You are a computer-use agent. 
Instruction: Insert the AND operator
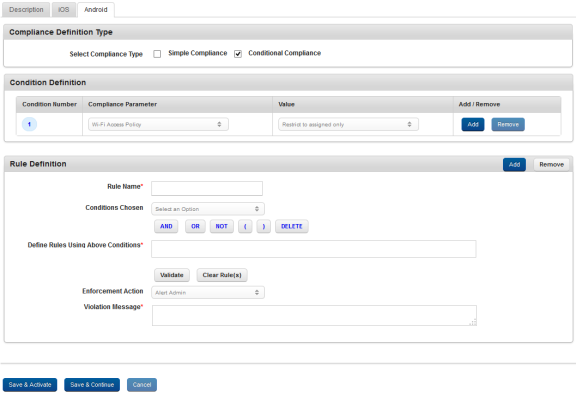coord(166,227)
